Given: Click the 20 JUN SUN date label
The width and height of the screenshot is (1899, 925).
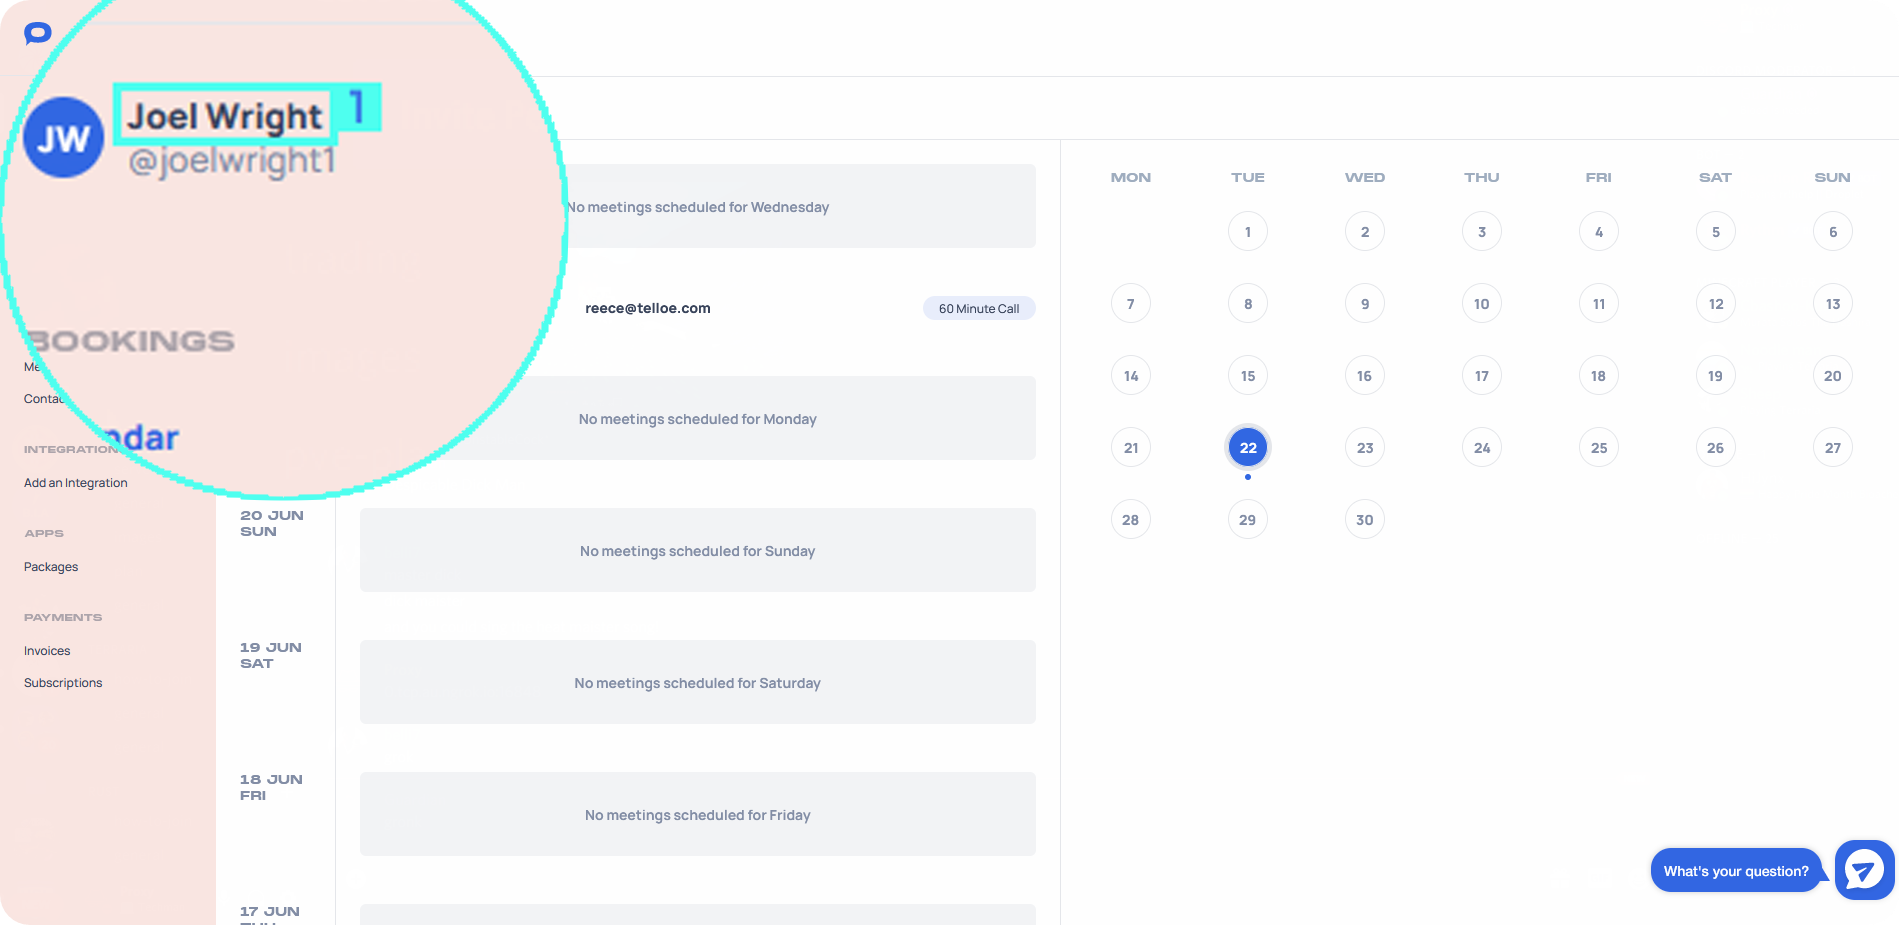Looking at the screenshot, I should pos(271,523).
